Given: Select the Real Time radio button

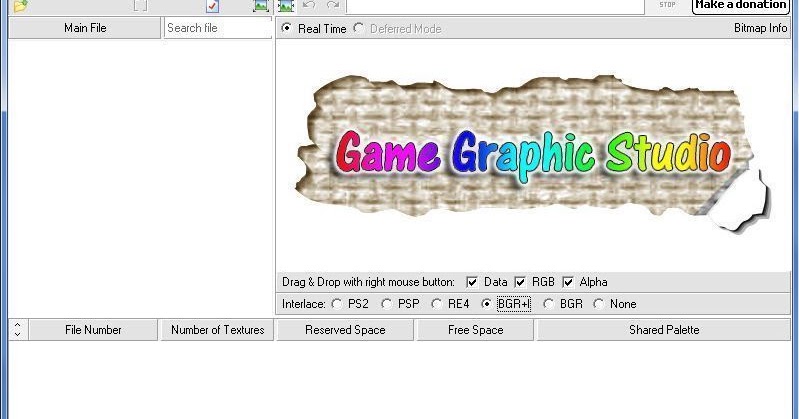Looking at the screenshot, I should 286,28.
